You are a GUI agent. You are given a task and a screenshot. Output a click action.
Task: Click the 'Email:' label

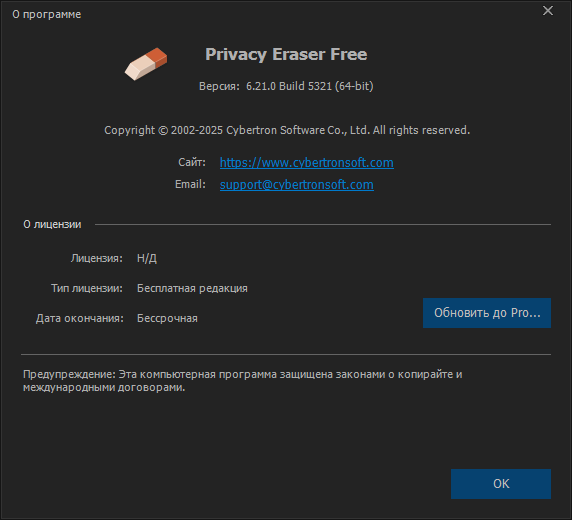pyautogui.click(x=190, y=184)
